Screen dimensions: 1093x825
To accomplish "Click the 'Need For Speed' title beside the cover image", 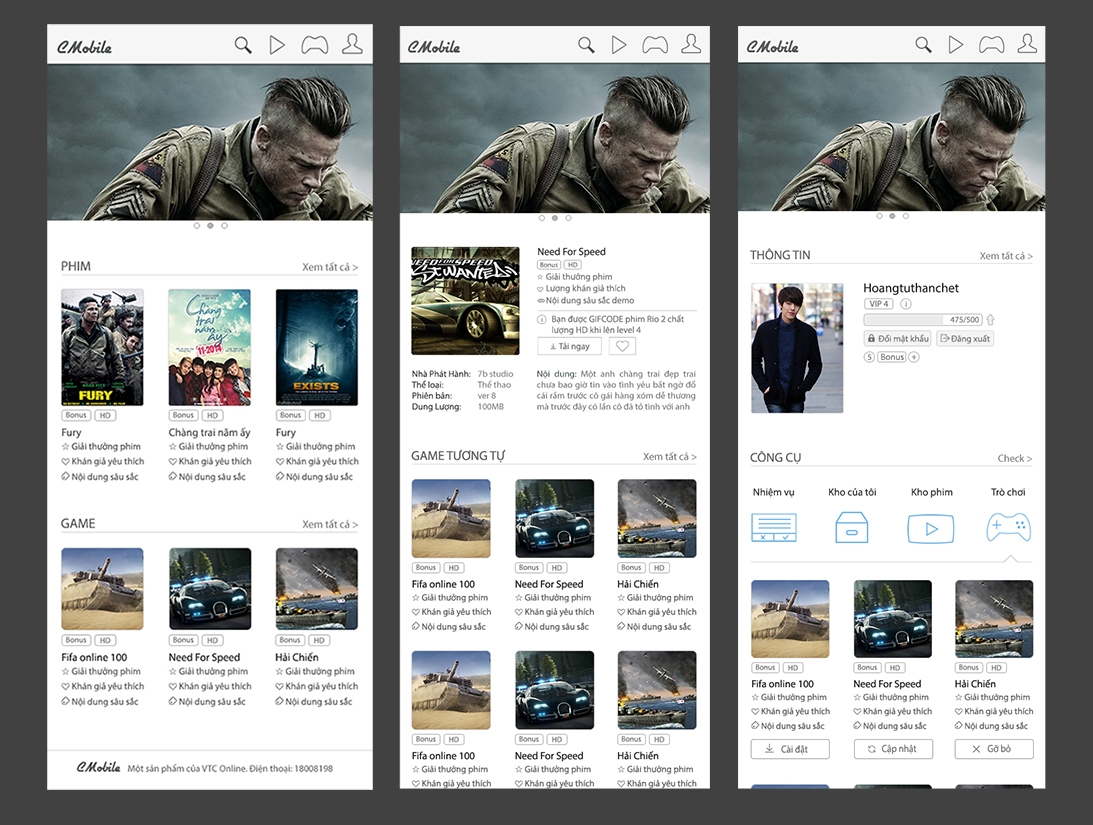I will (571, 252).
